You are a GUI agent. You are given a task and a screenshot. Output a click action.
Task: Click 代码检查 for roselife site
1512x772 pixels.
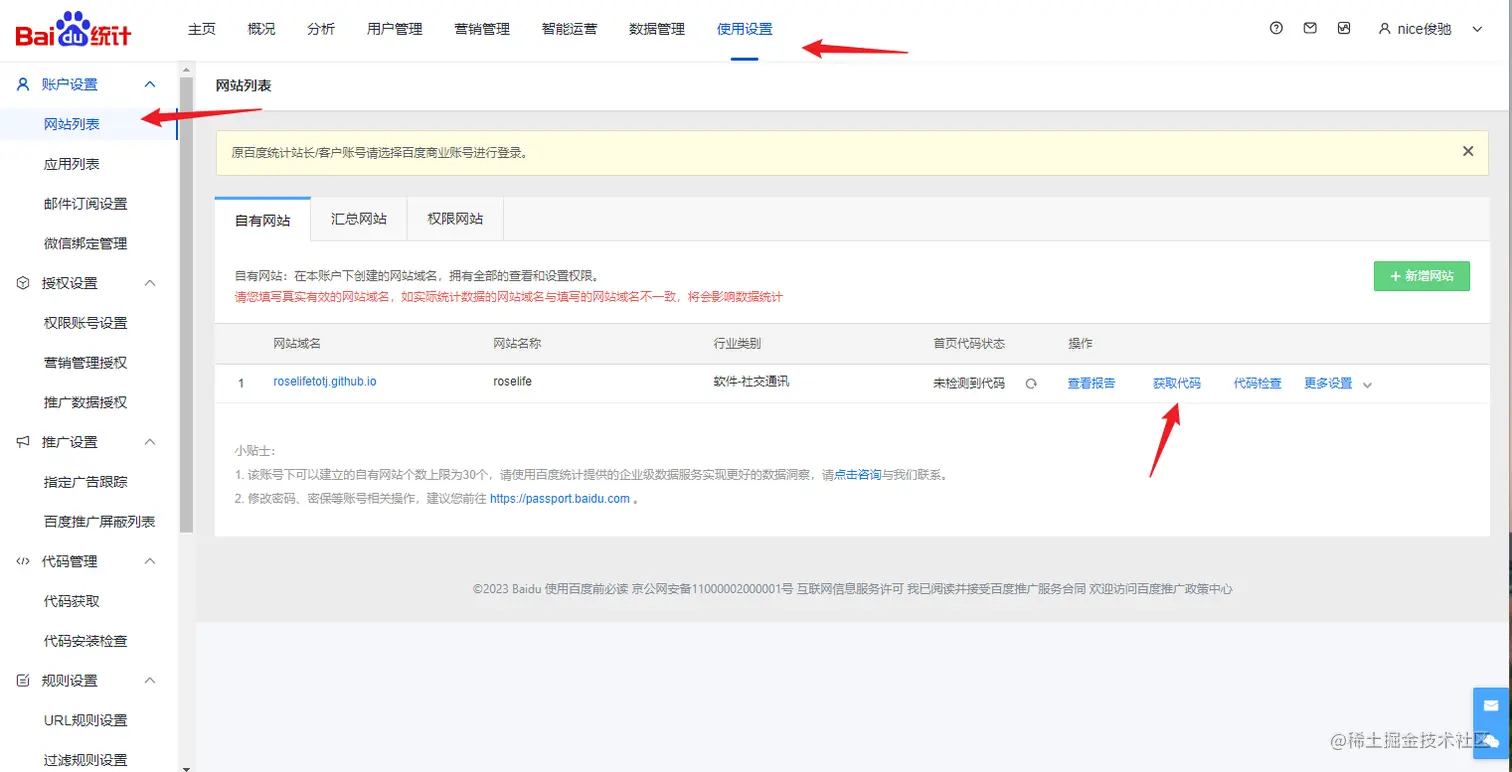pos(1258,384)
